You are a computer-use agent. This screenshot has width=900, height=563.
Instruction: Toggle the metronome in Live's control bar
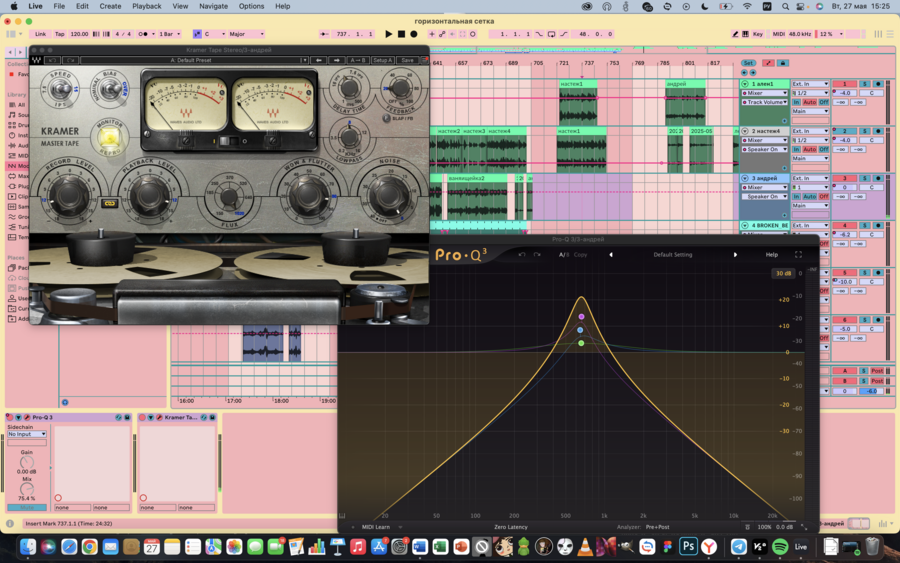tap(145, 34)
